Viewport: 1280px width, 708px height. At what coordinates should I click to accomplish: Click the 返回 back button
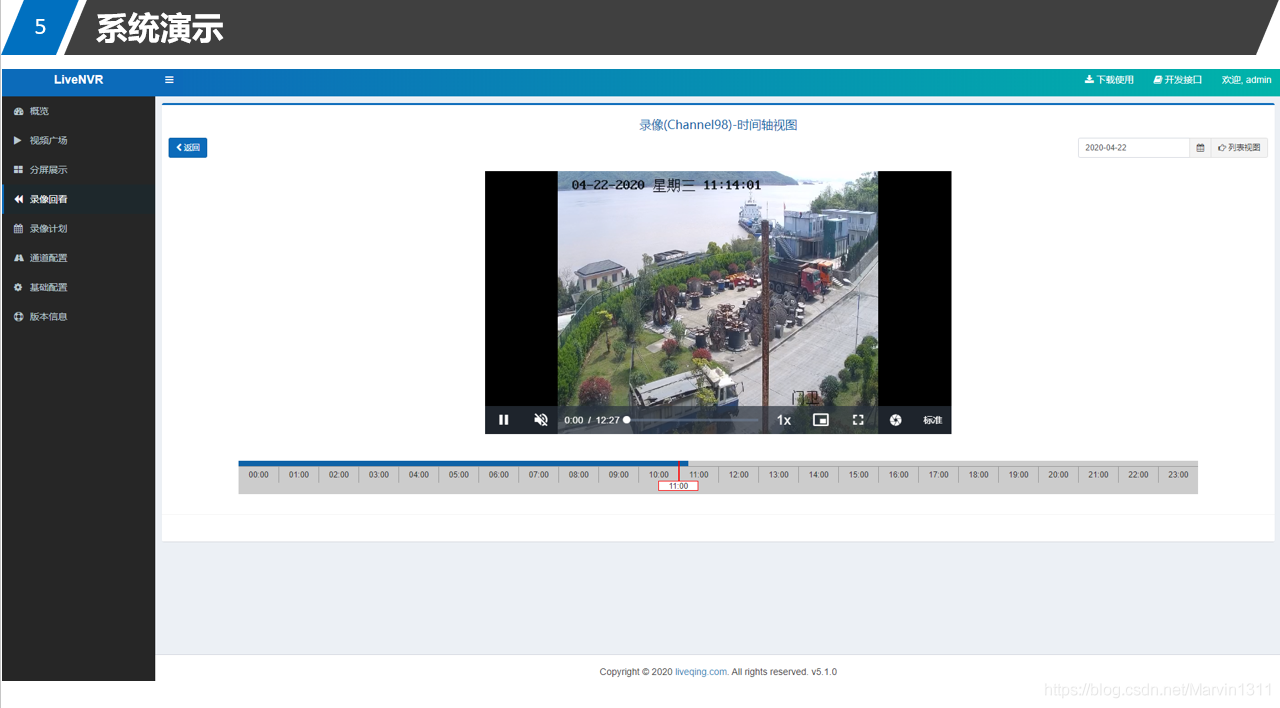click(x=188, y=148)
